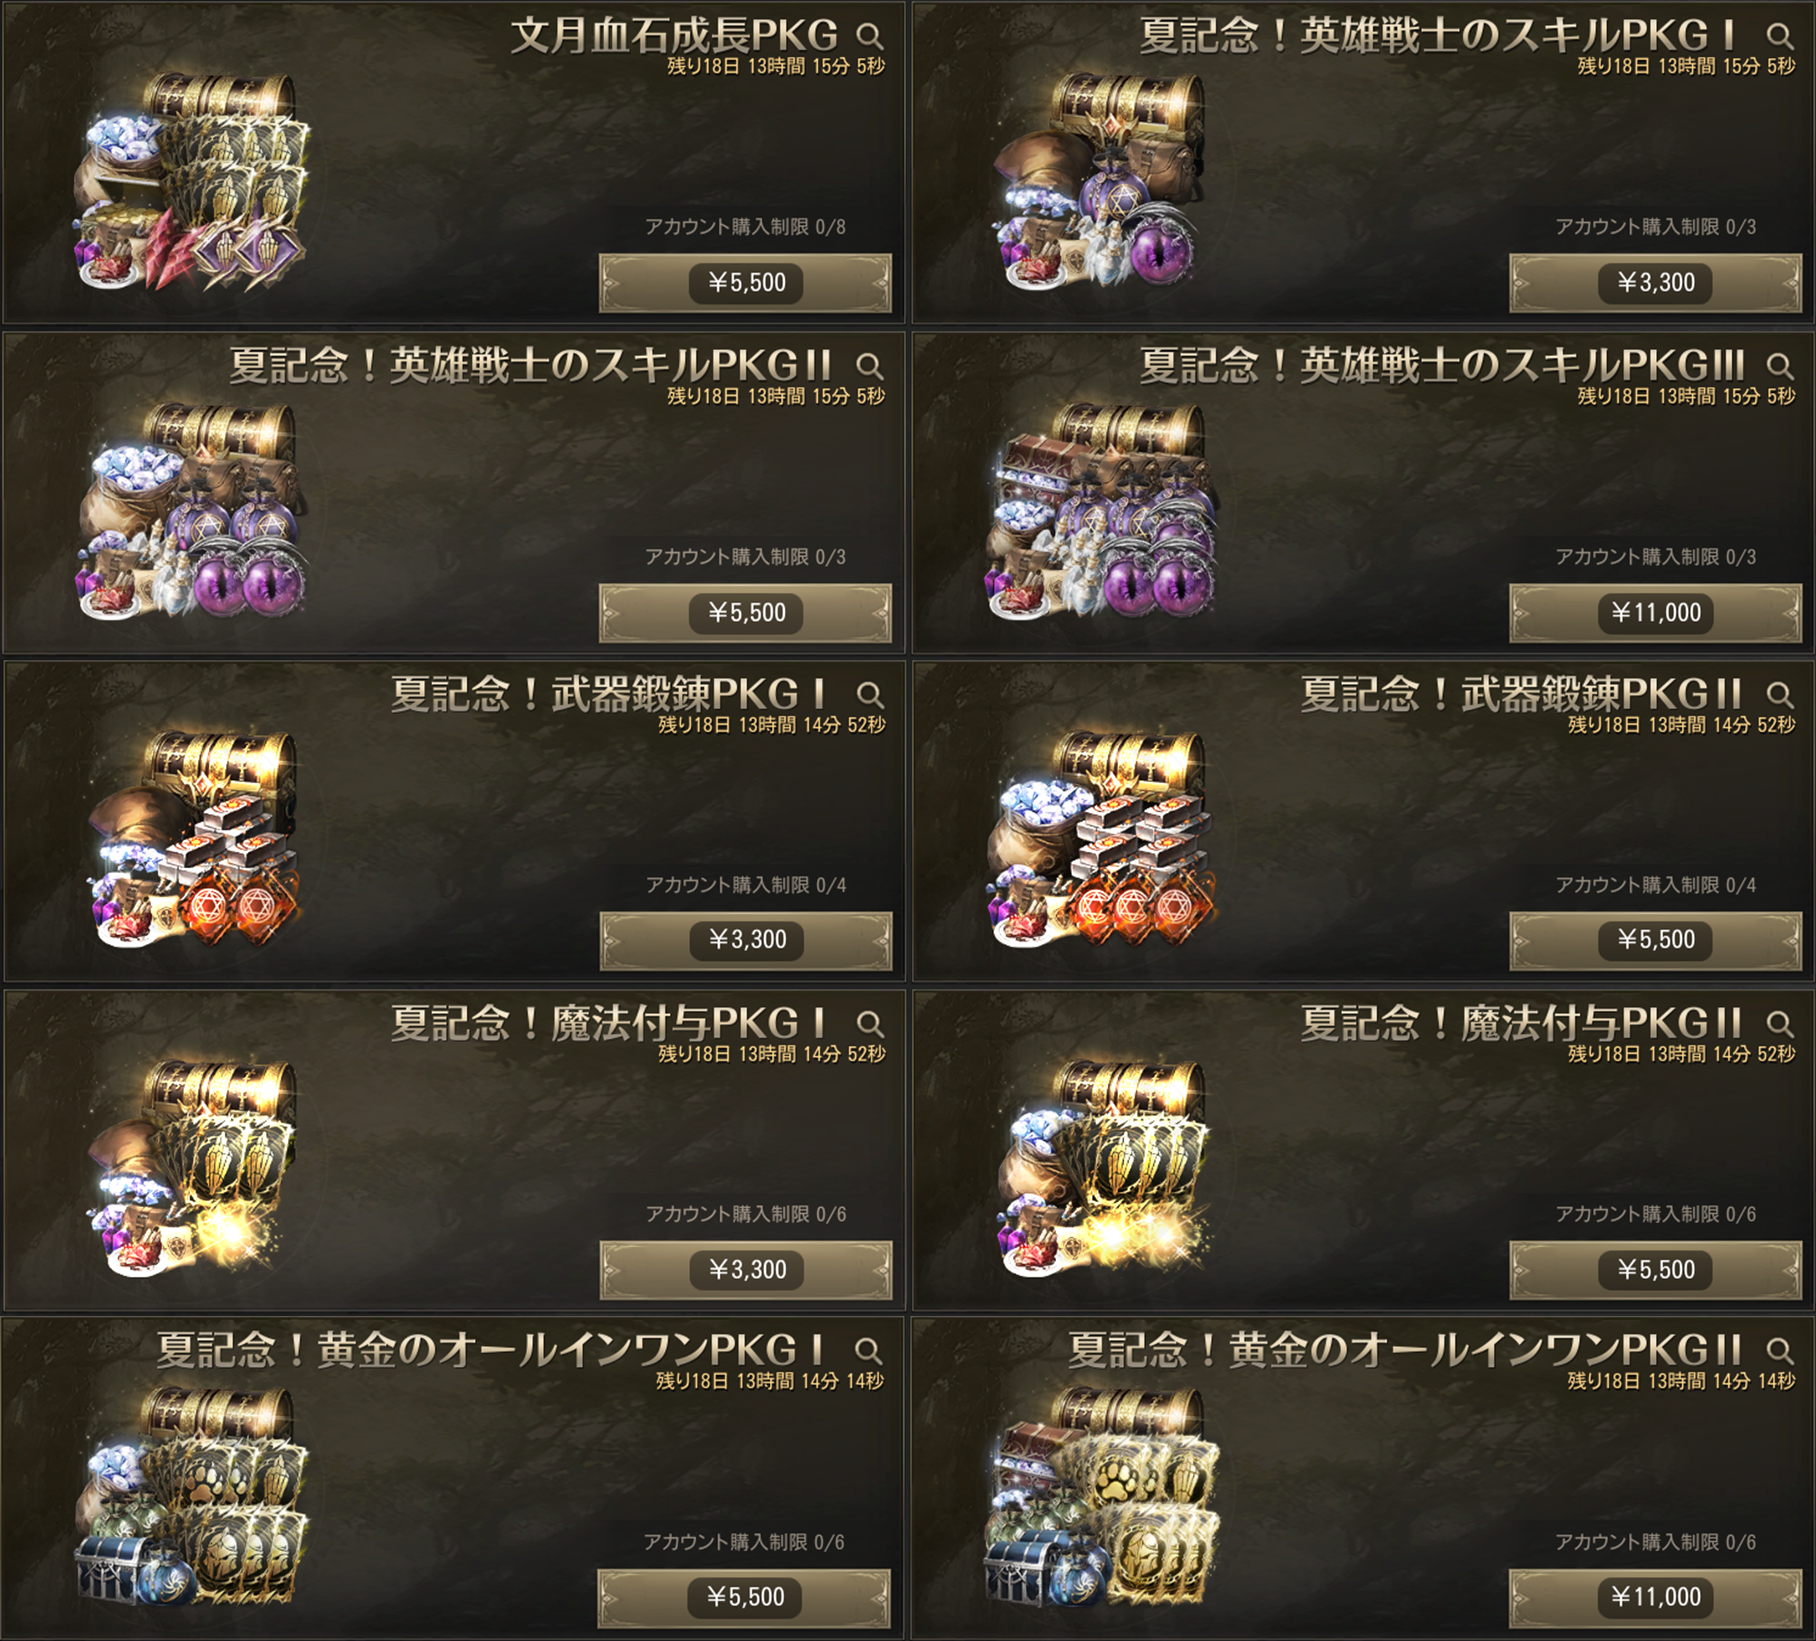The image size is (1816, 1641).
Task: Open magnifier for 武器鍛錬PKG II
Action: [1780, 695]
